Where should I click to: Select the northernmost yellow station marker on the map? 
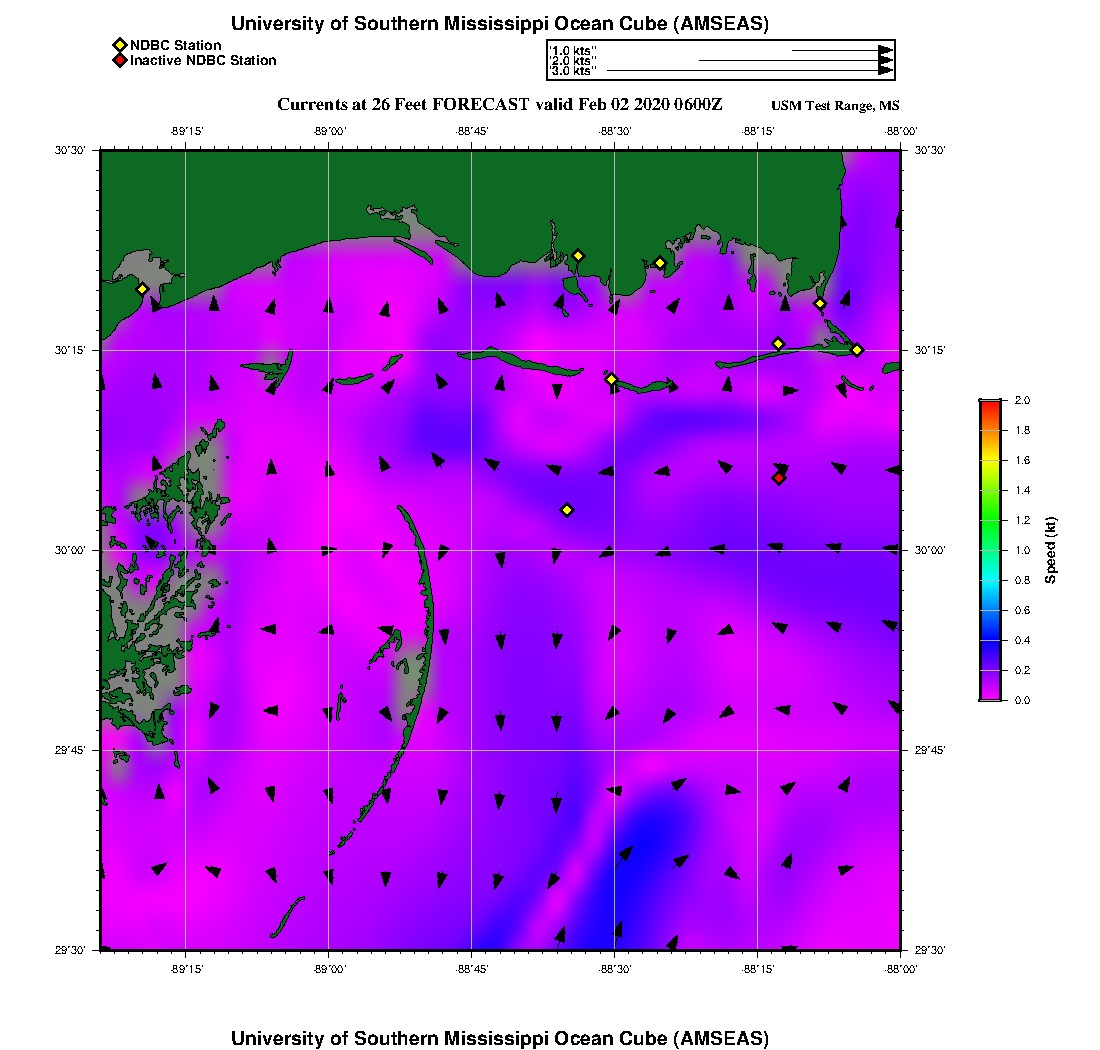(x=578, y=255)
